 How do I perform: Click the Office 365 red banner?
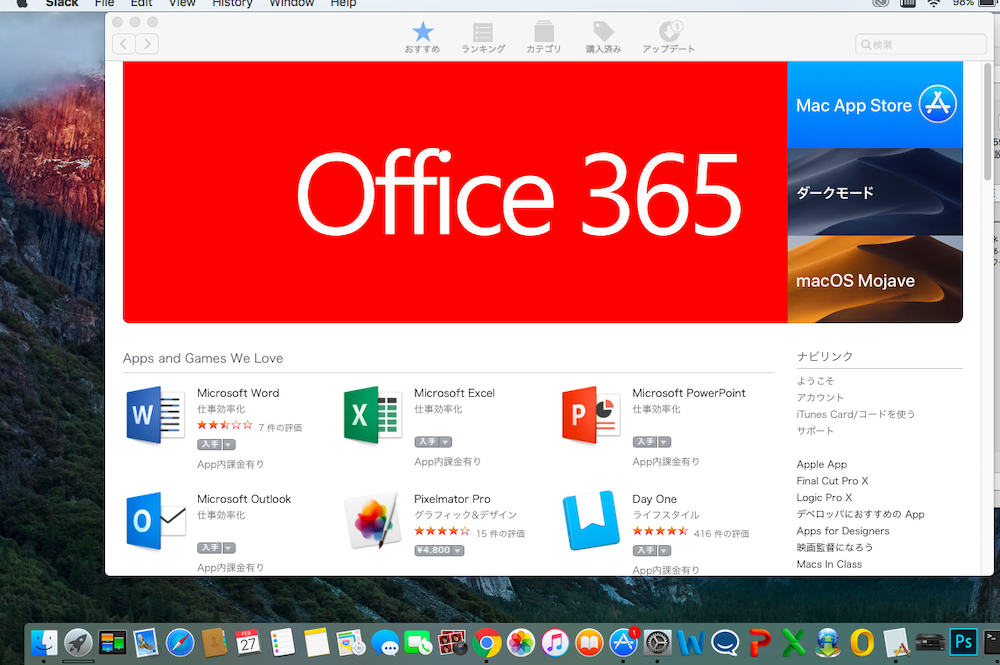click(x=455, y=192)
